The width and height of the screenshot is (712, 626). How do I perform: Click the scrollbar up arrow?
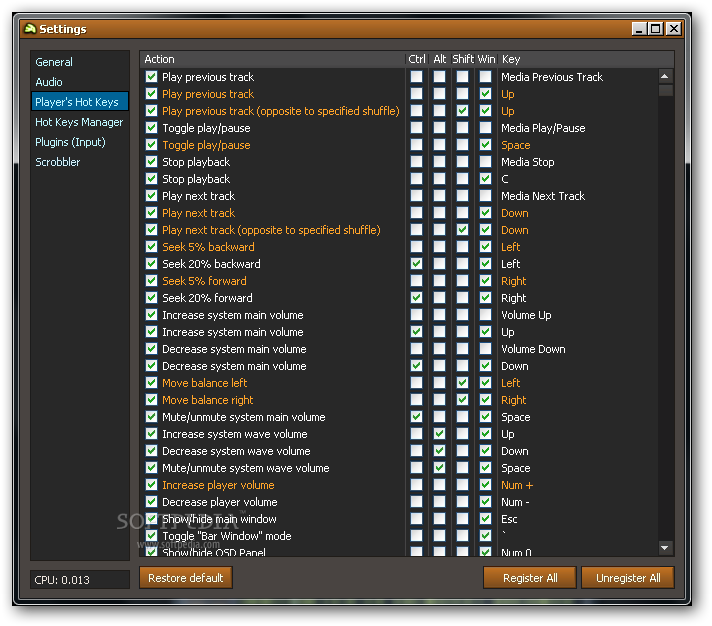click(x=665, y=76)
